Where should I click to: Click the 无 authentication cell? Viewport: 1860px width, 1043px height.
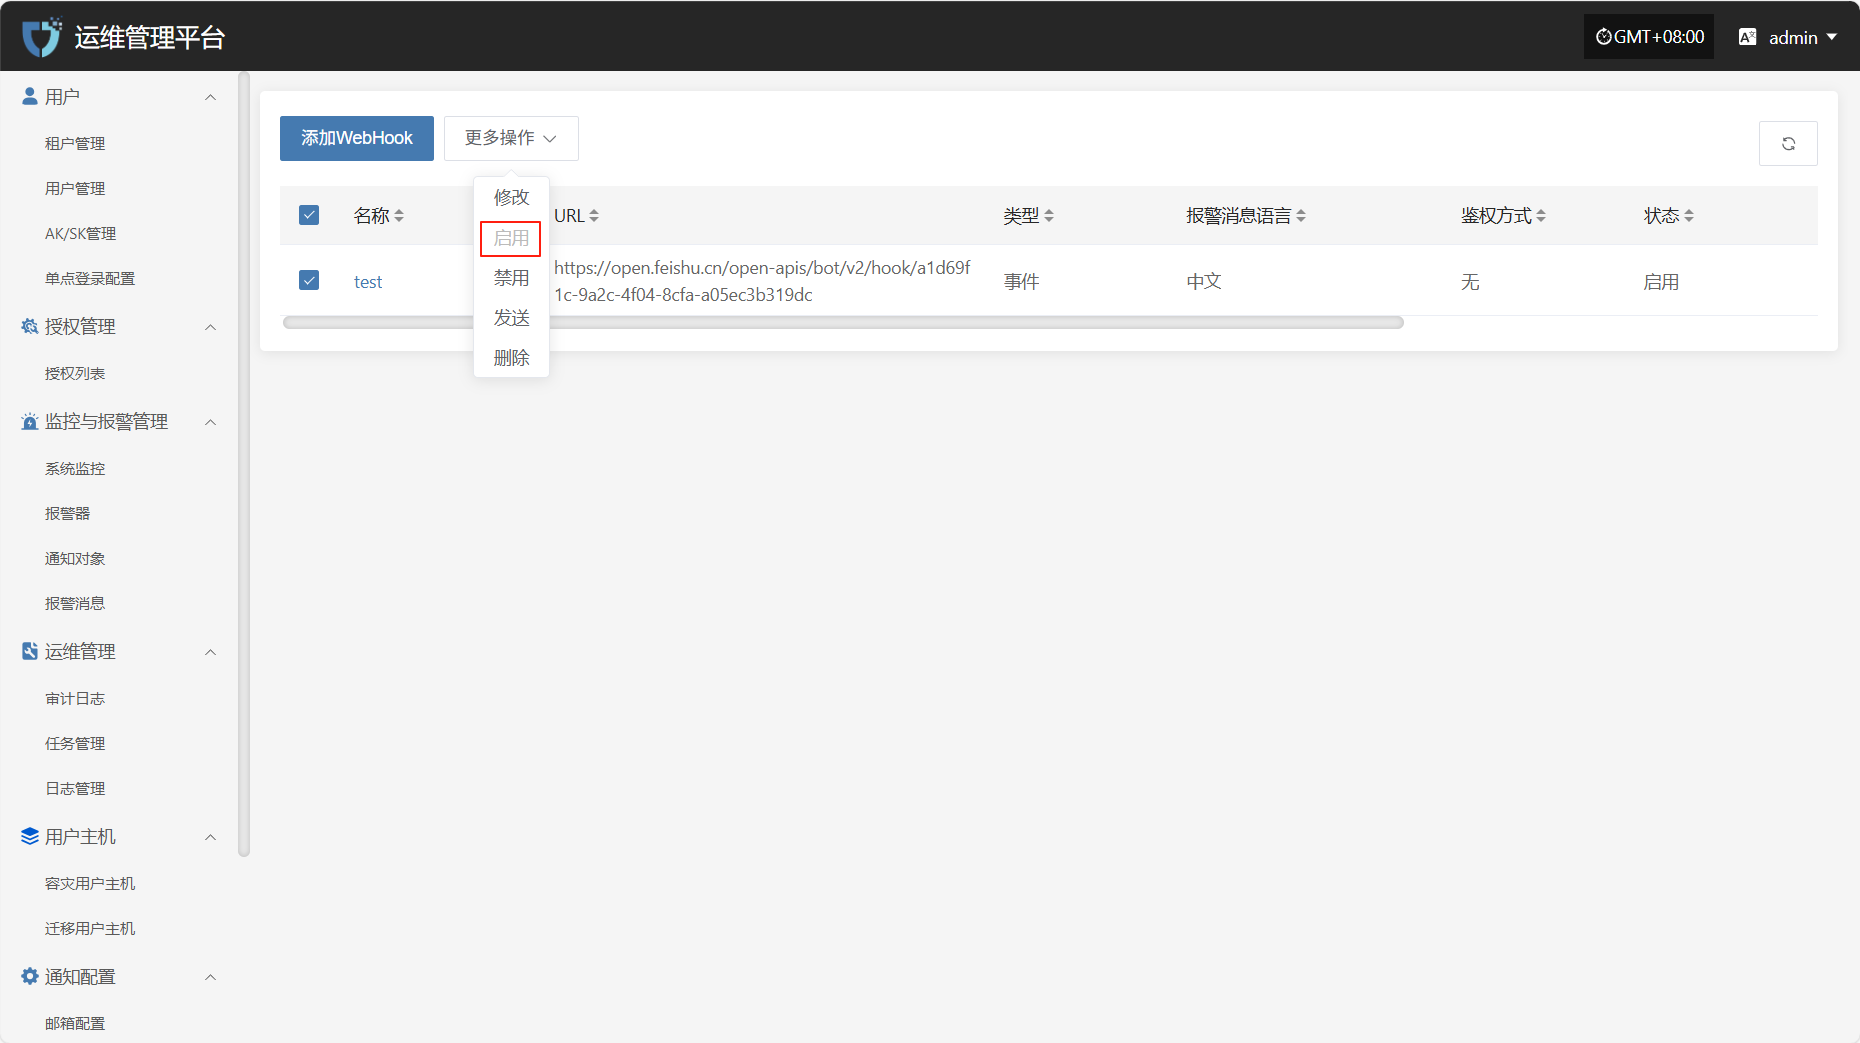1470,282
